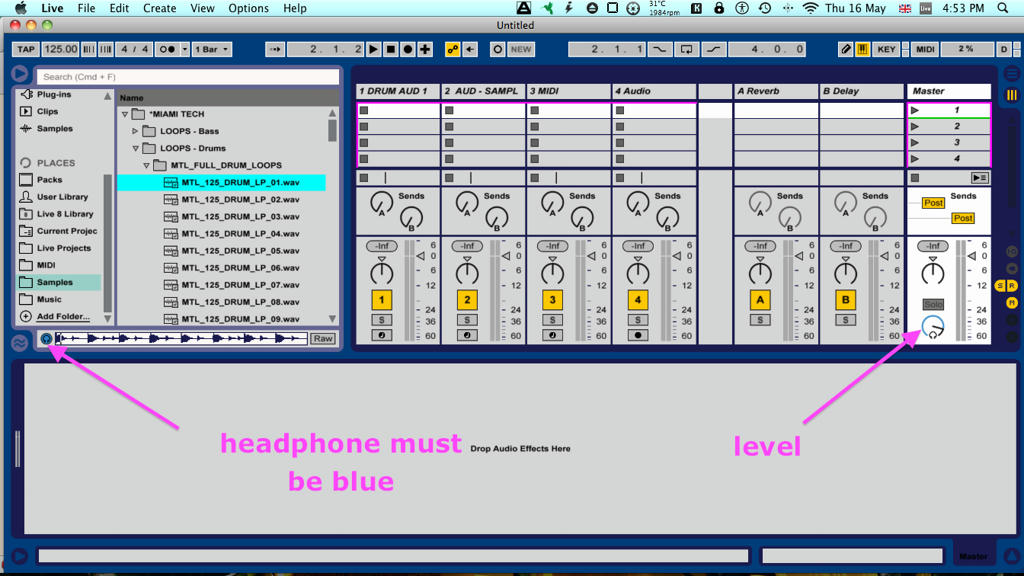
Task: Click the Wi-Fi icon in the menu bar
Action: (810, 8)
